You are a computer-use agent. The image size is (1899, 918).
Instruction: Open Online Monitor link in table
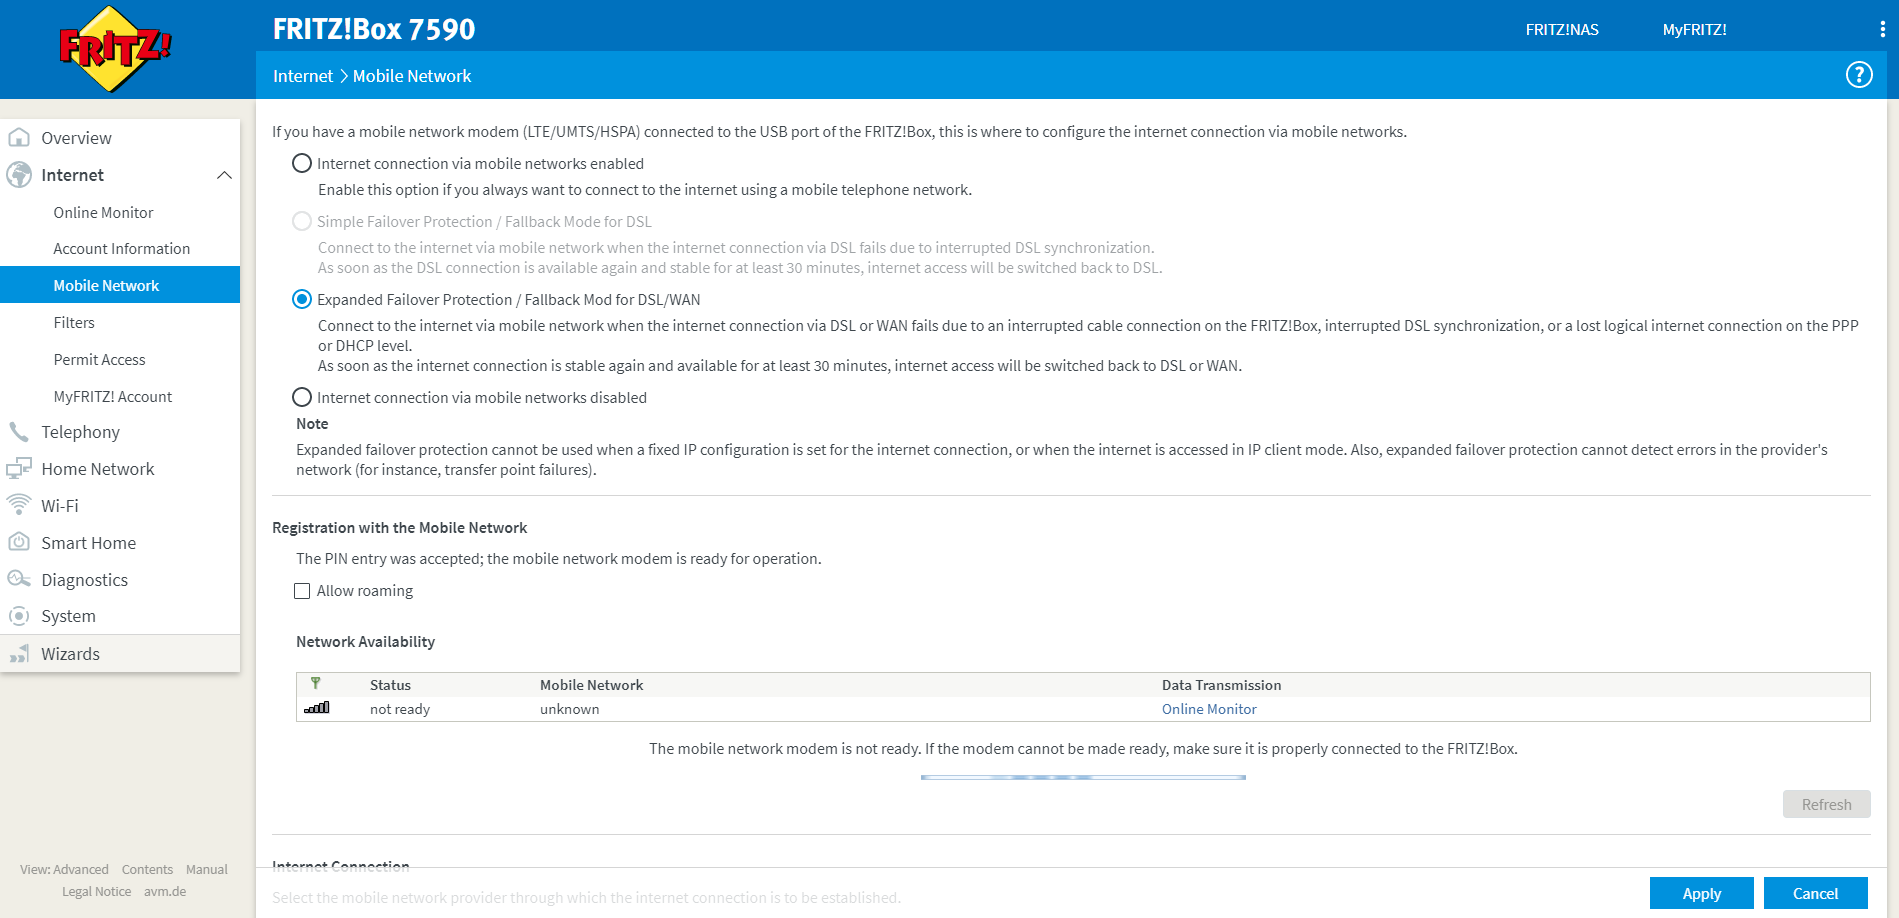tap(1208, 709)
